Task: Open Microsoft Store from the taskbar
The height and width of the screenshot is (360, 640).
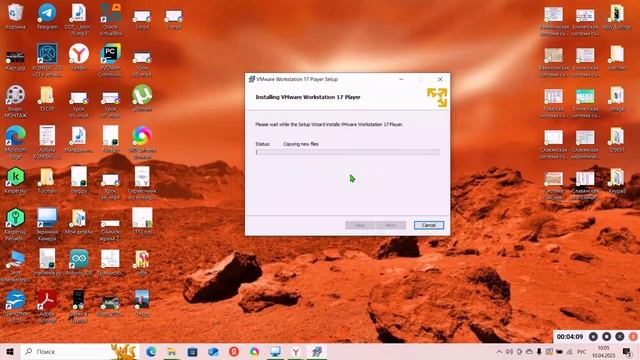Action: coord(192,351)
